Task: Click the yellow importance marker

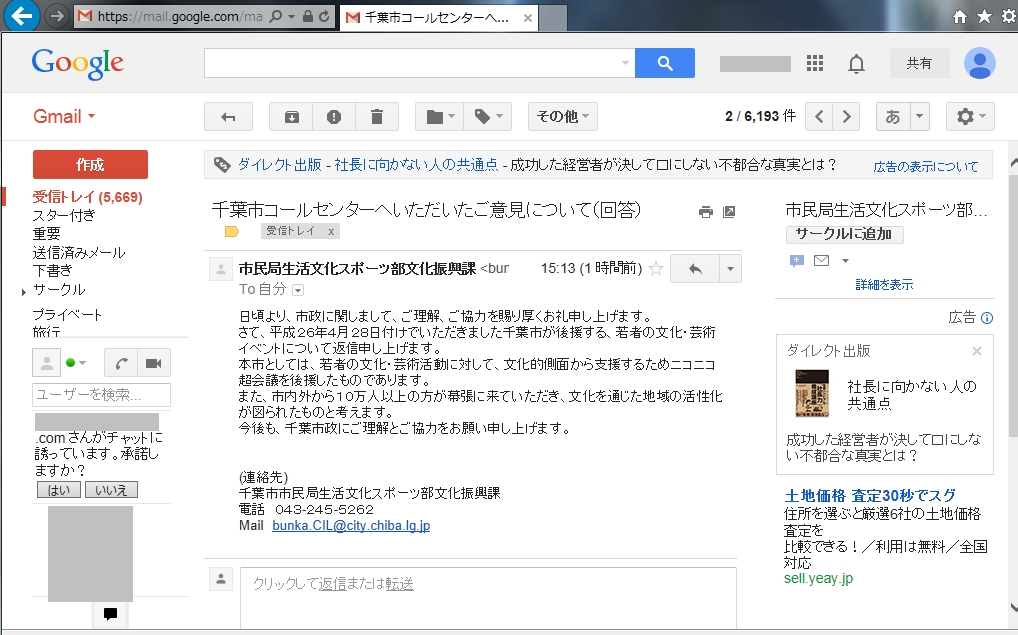Action: [231, 231]
